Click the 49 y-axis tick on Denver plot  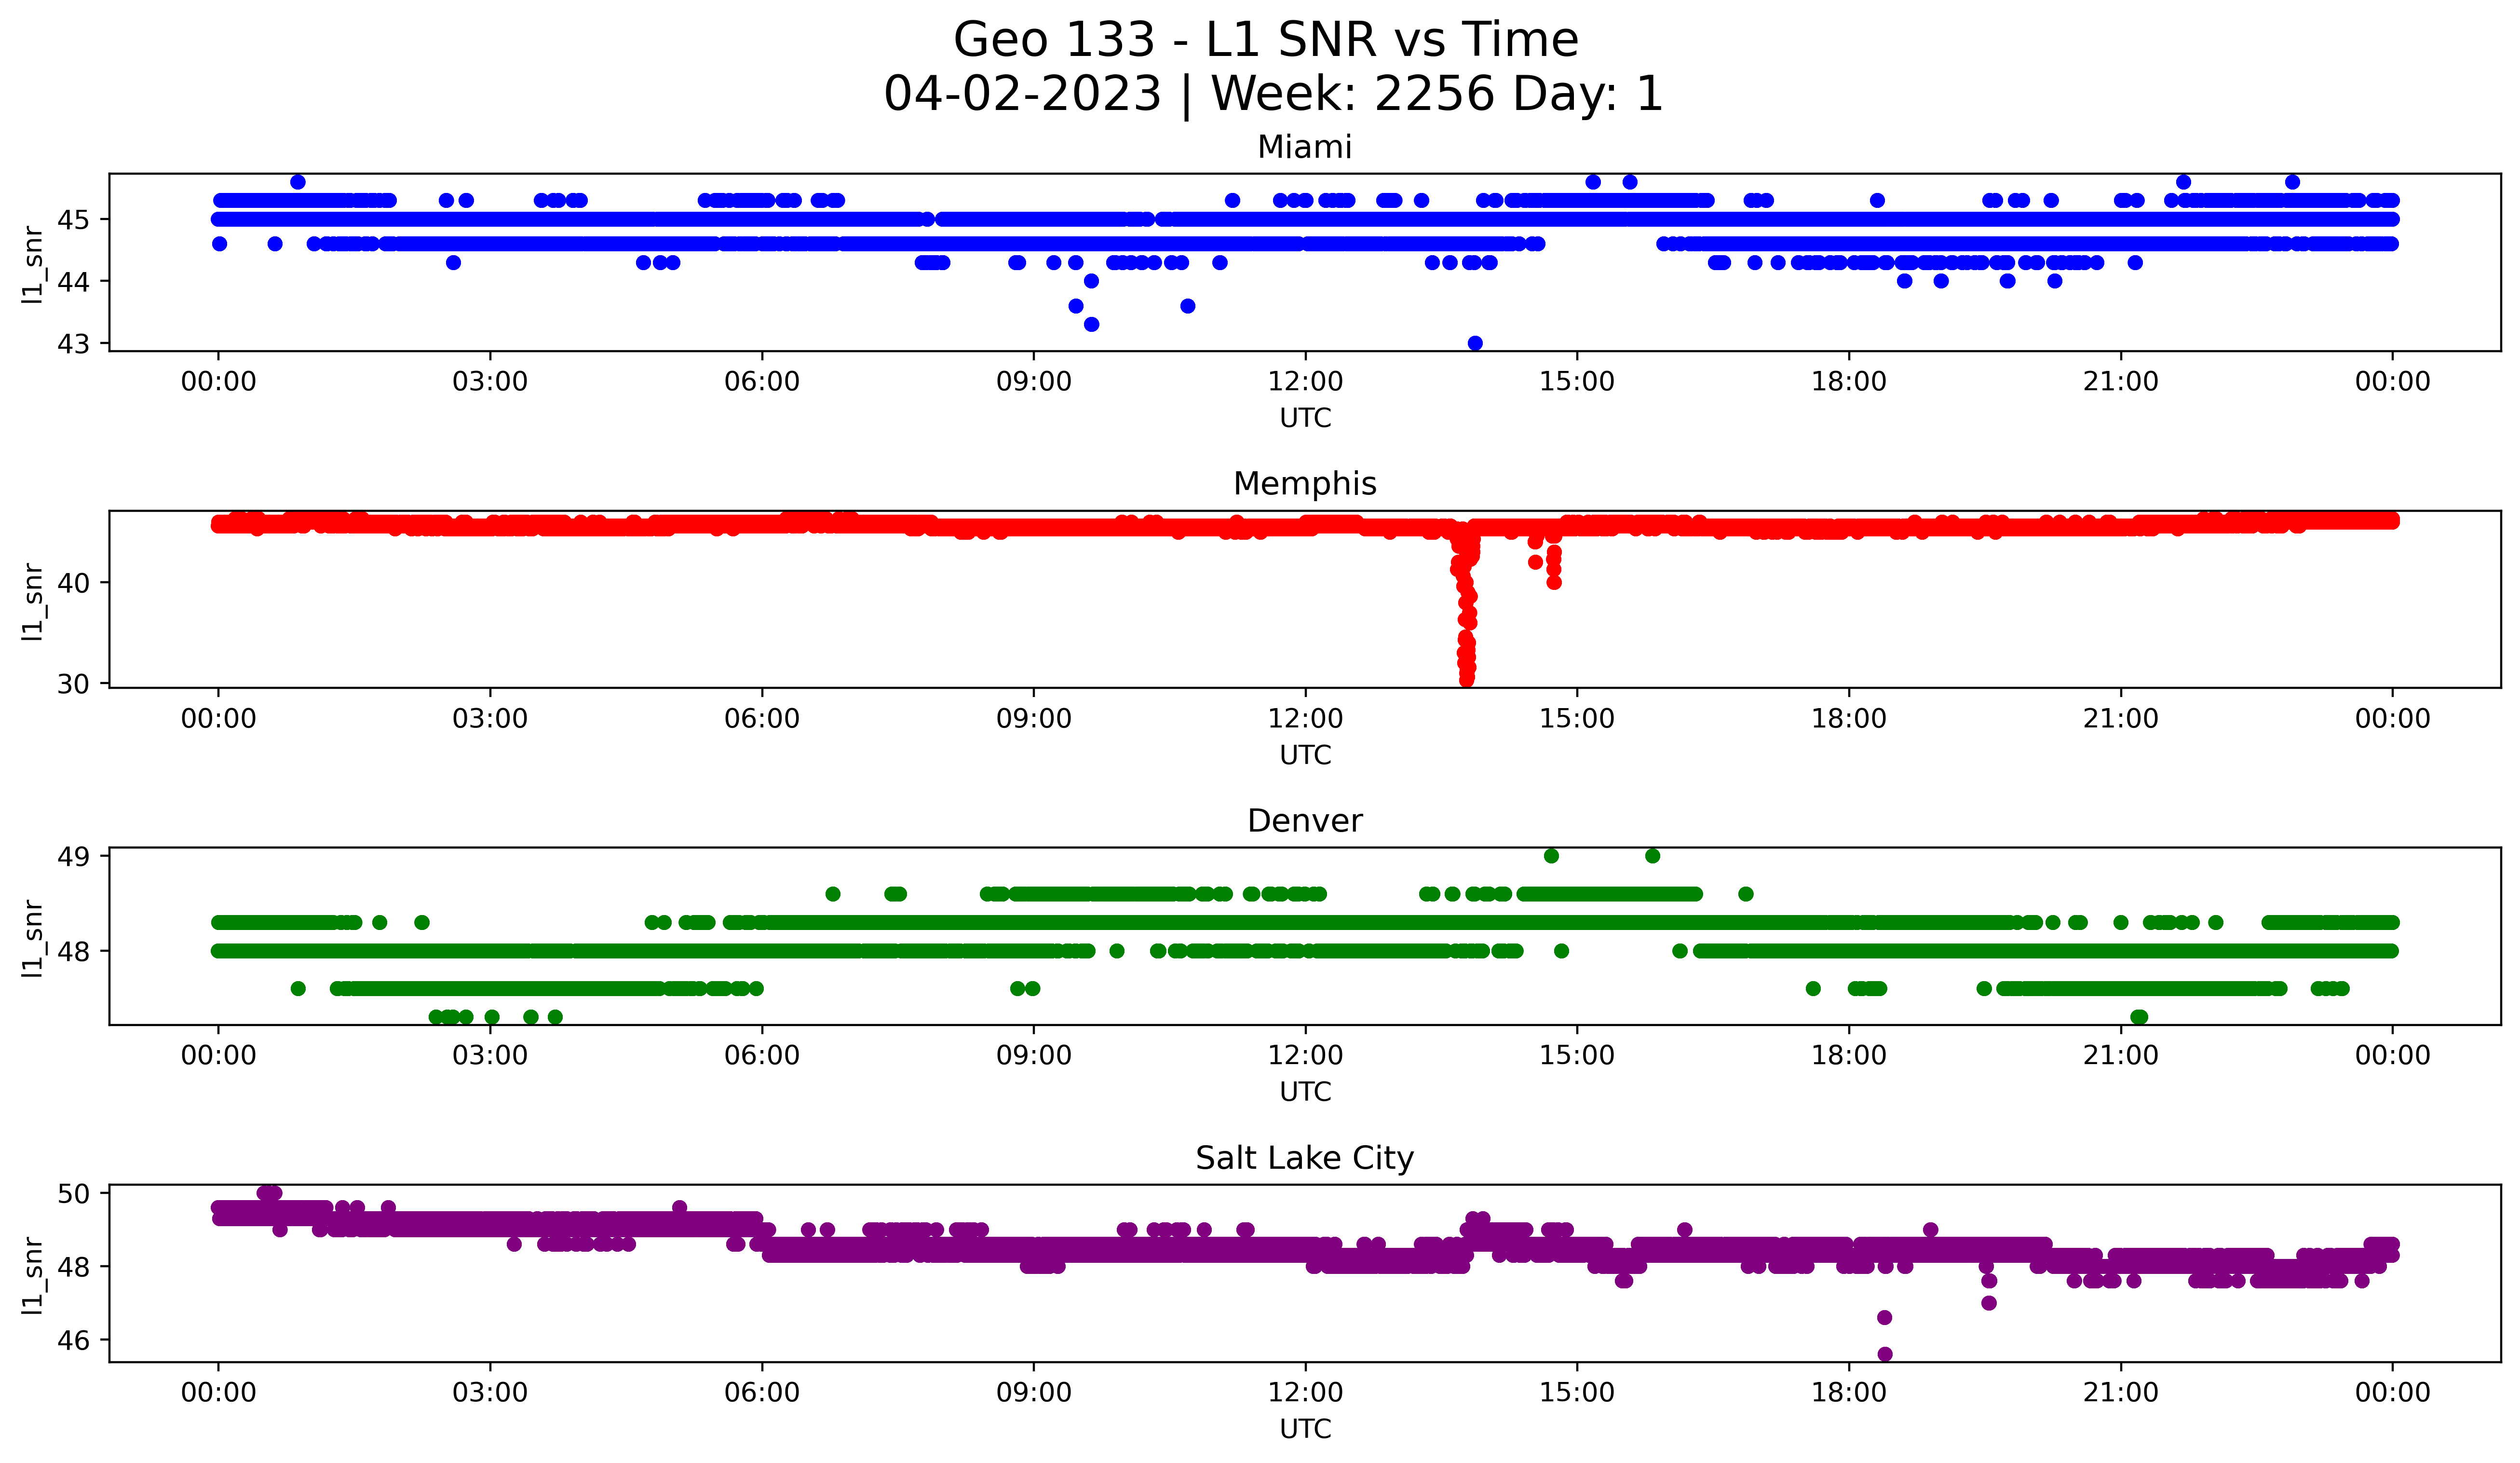click(x=73, y=857)
